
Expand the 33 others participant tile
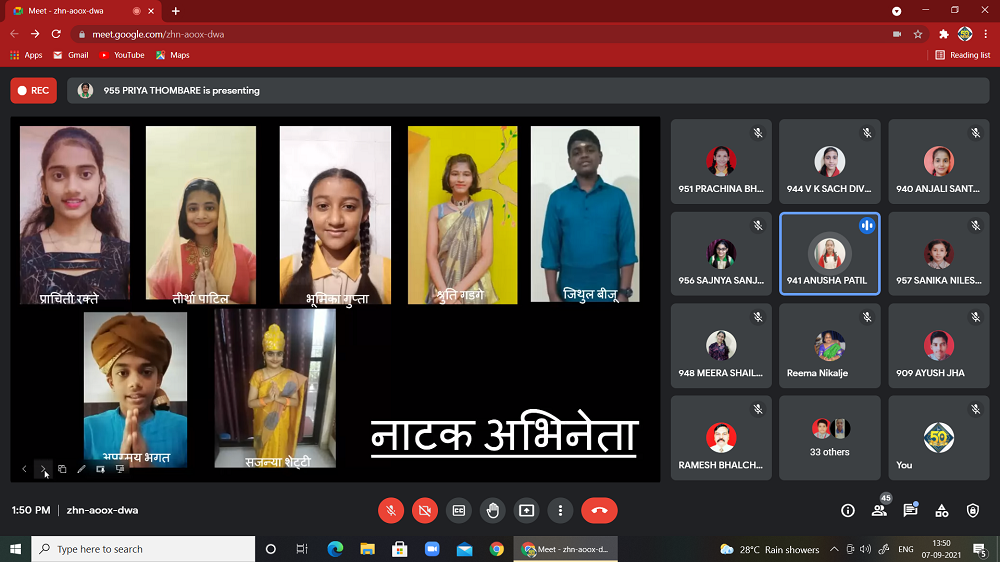829,437
